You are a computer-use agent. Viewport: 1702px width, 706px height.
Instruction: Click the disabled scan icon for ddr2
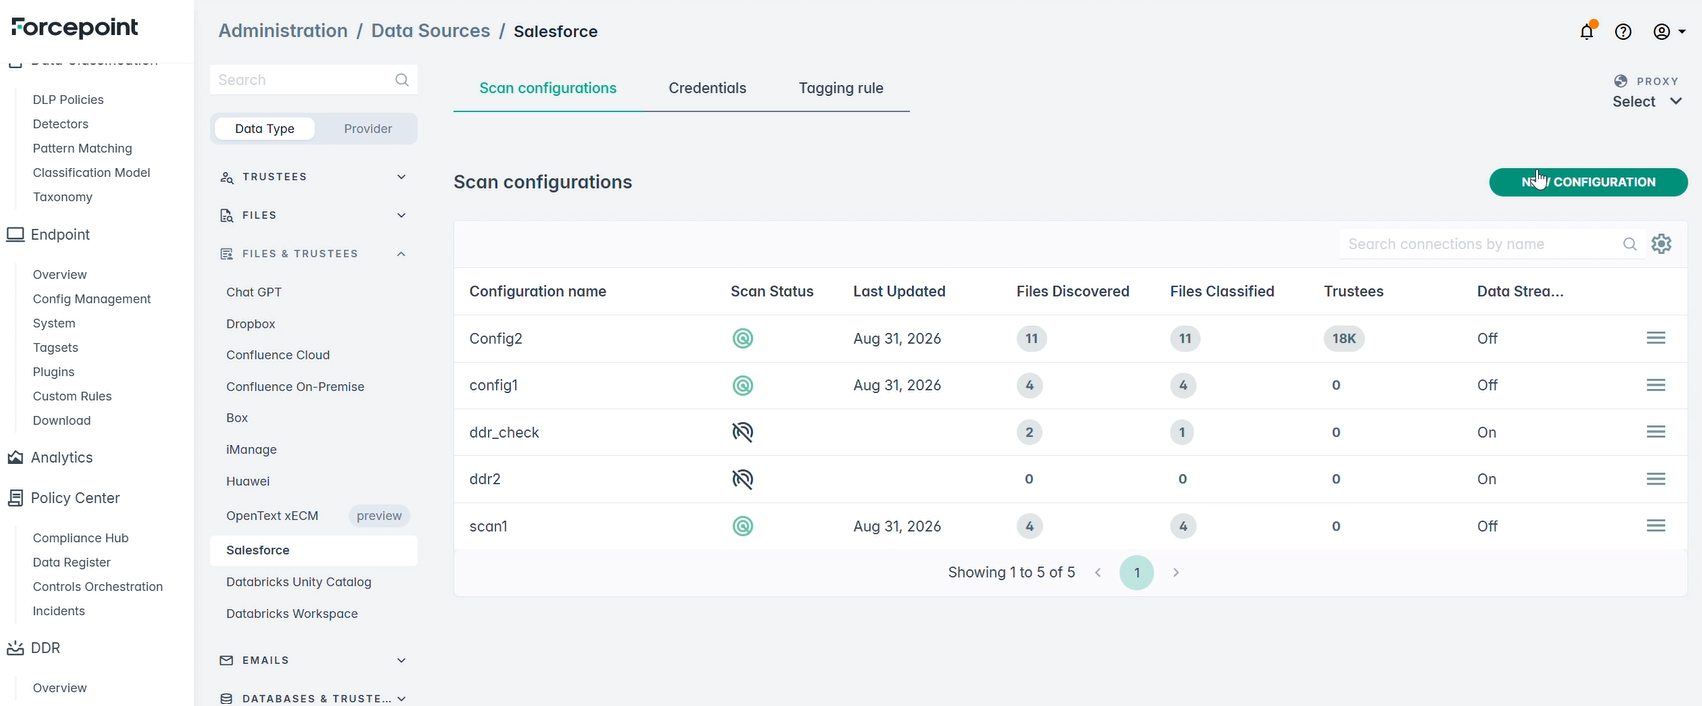743,479
